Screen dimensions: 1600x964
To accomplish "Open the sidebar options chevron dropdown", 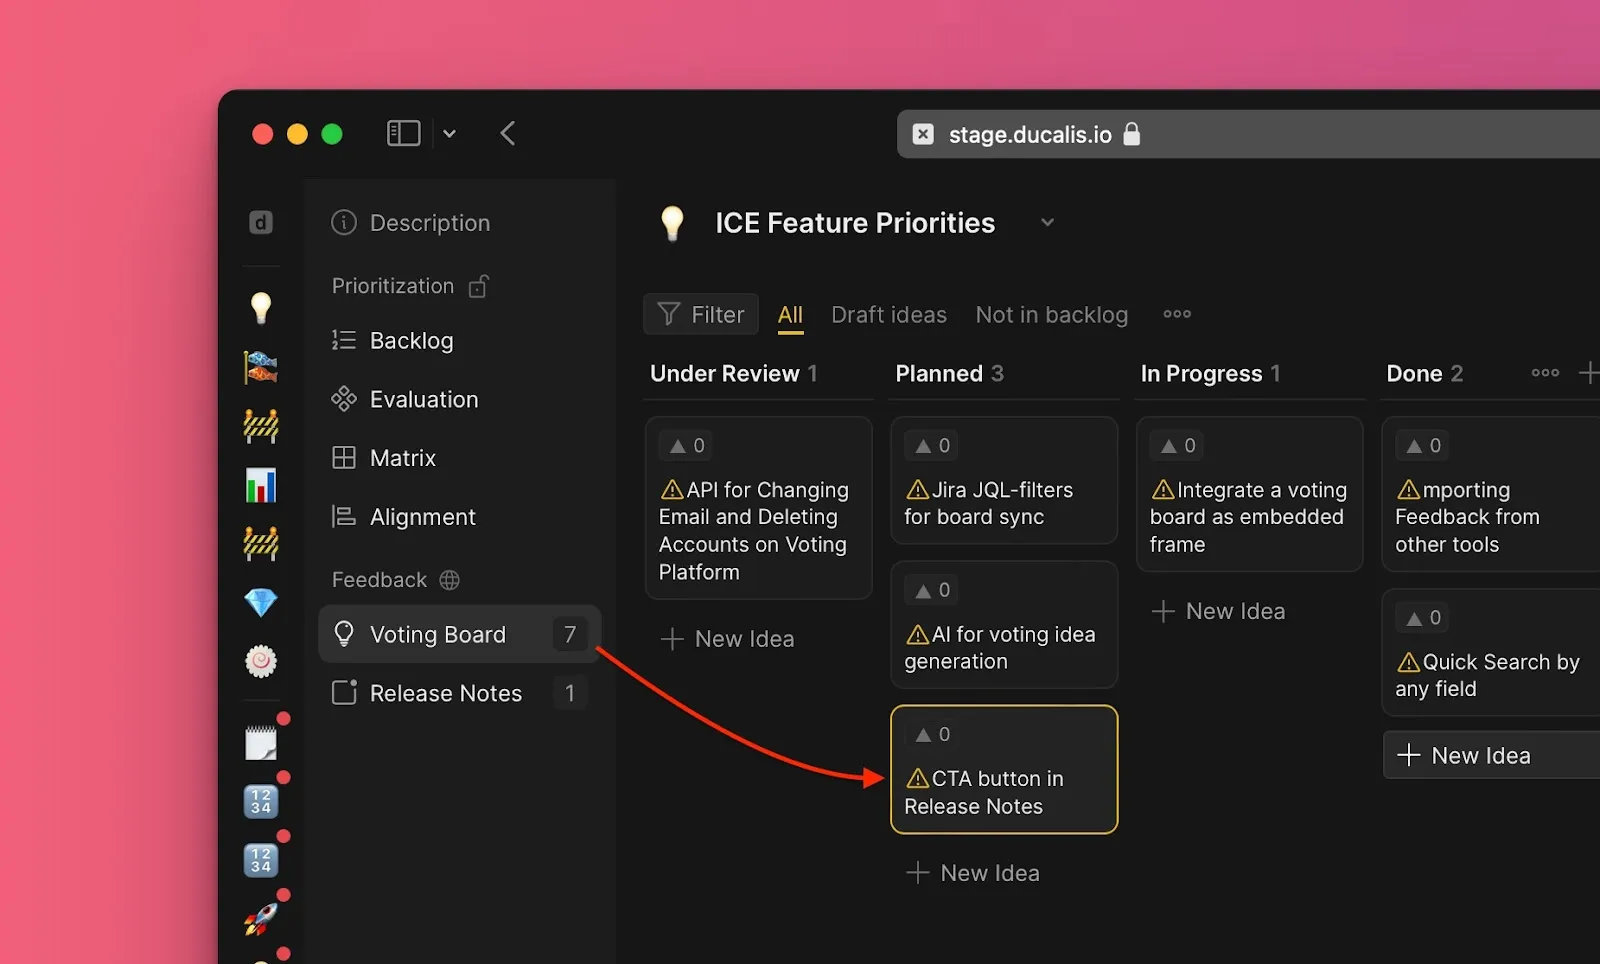I will point(450,133).
